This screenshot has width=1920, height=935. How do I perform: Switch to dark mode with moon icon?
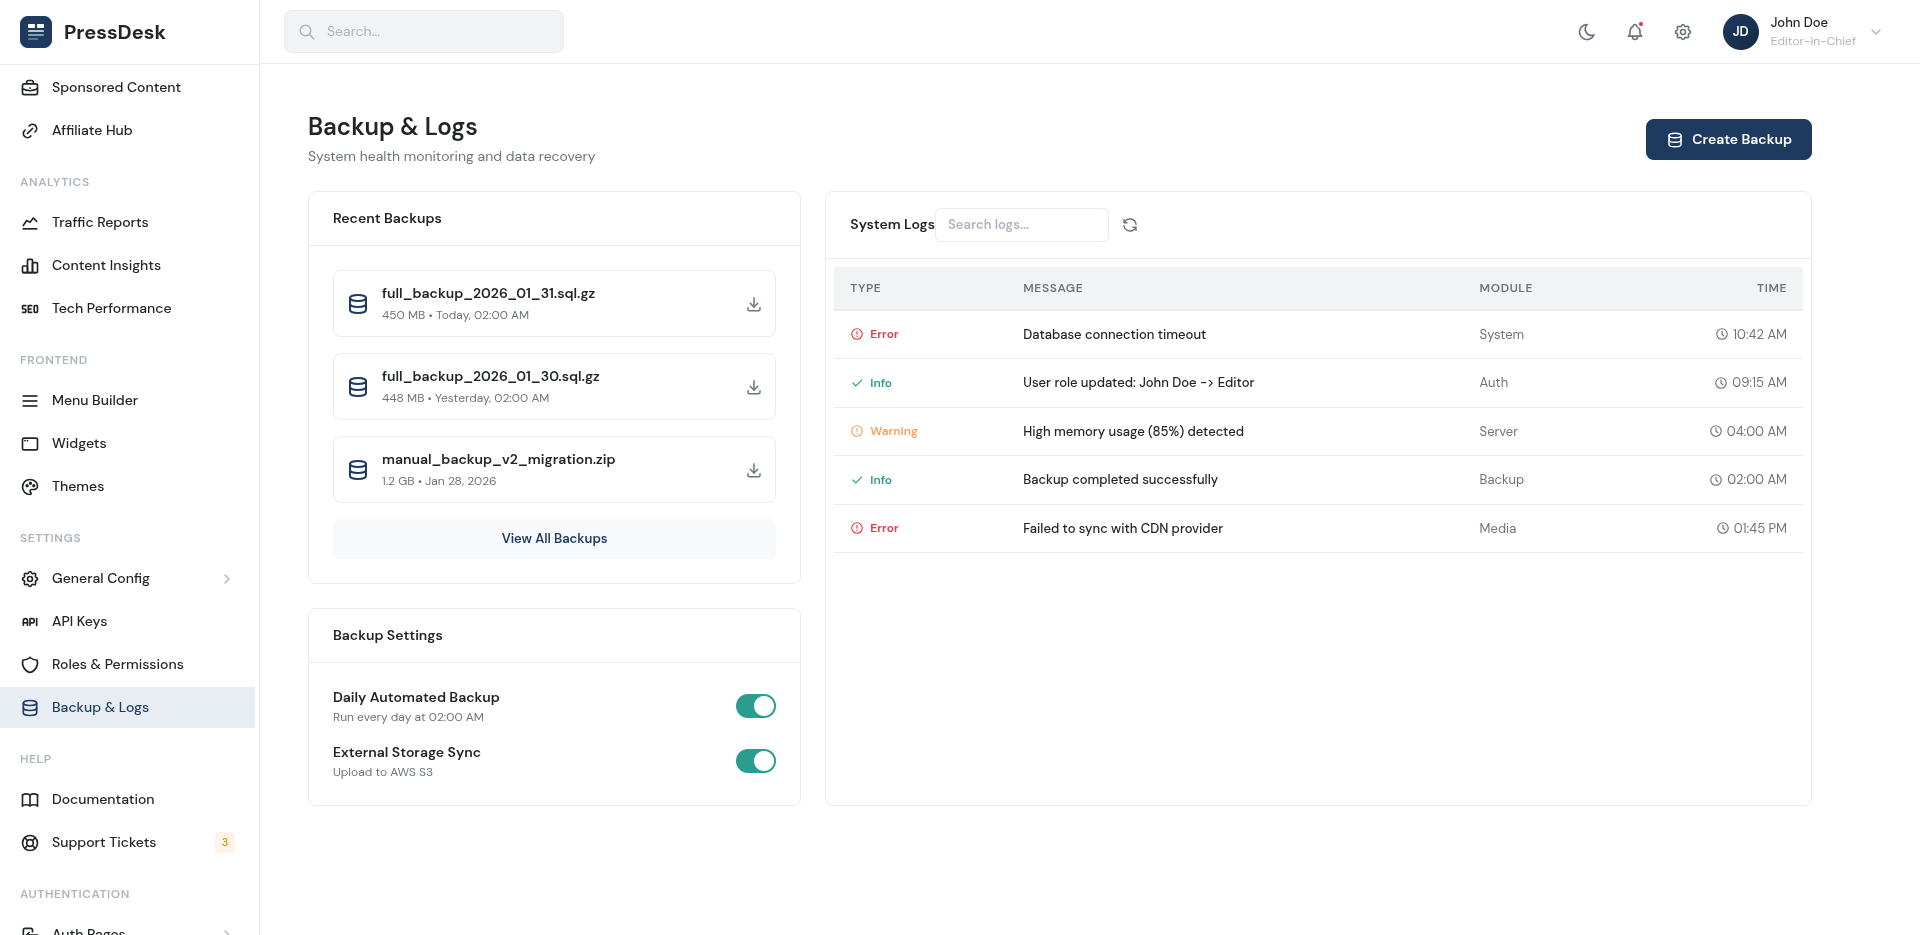pyautogui.click(x=1587, y=32)
